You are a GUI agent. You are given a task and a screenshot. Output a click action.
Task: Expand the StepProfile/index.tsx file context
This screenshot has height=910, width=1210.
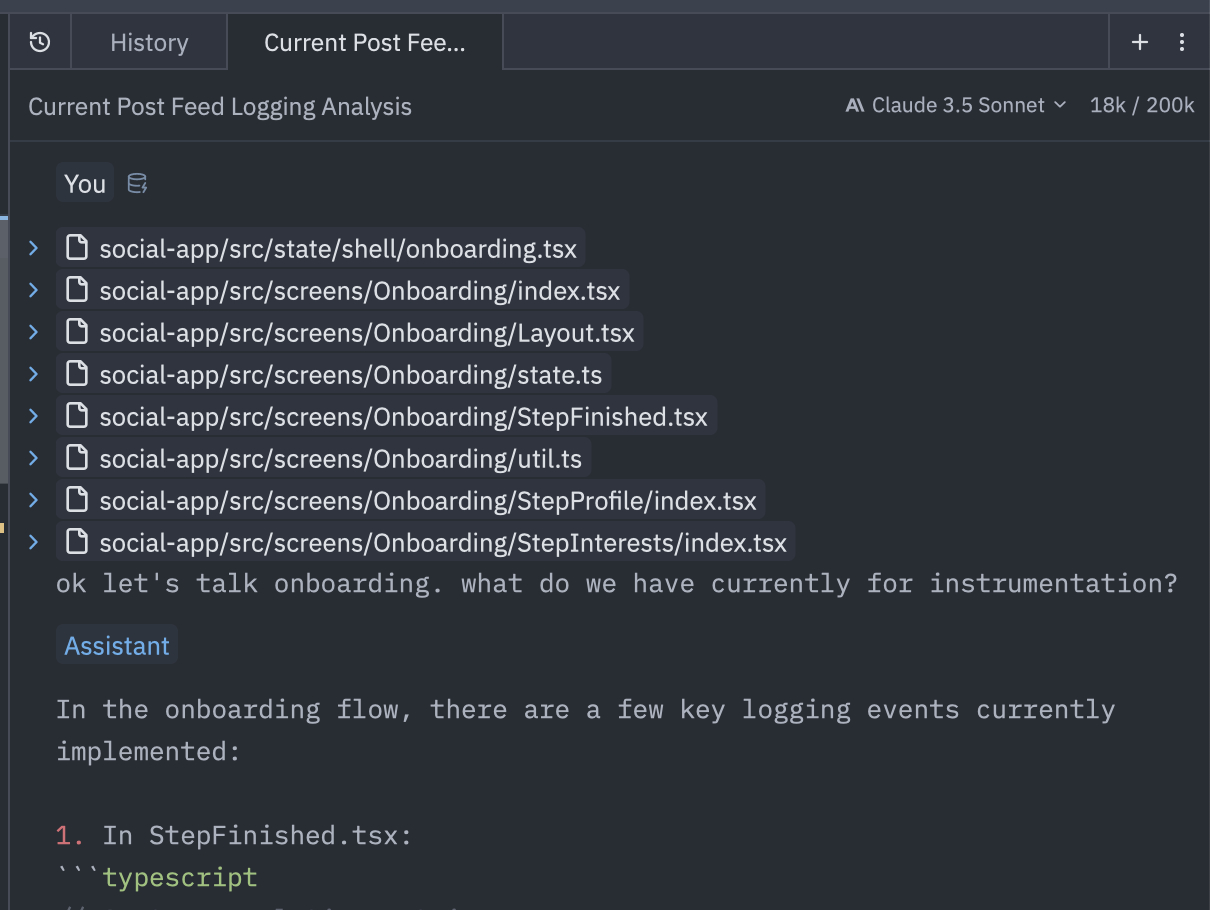[33, 500]
